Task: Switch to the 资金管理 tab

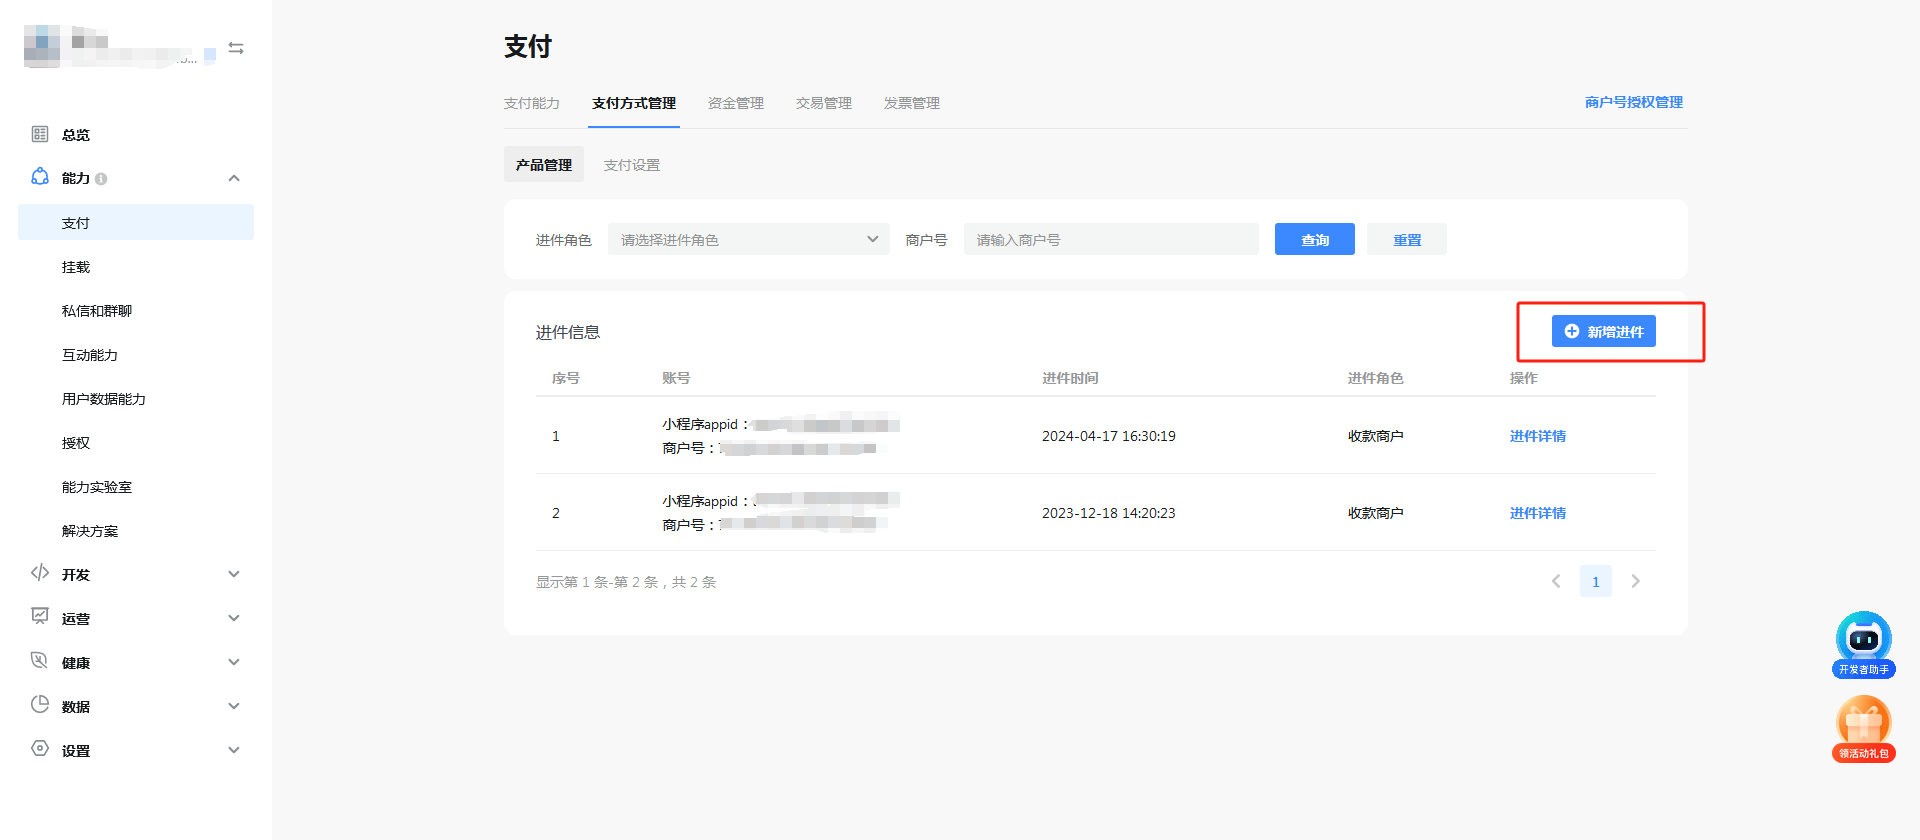Action: pyautogui.click(x=735, y=103)
